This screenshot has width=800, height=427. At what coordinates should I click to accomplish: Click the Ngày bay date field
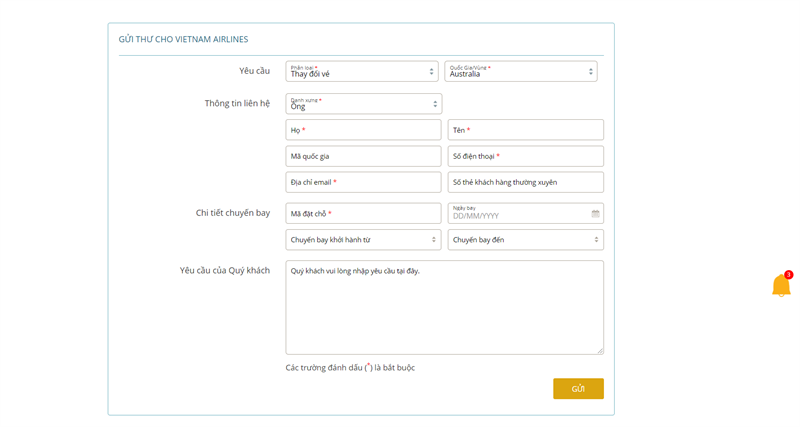526,213
